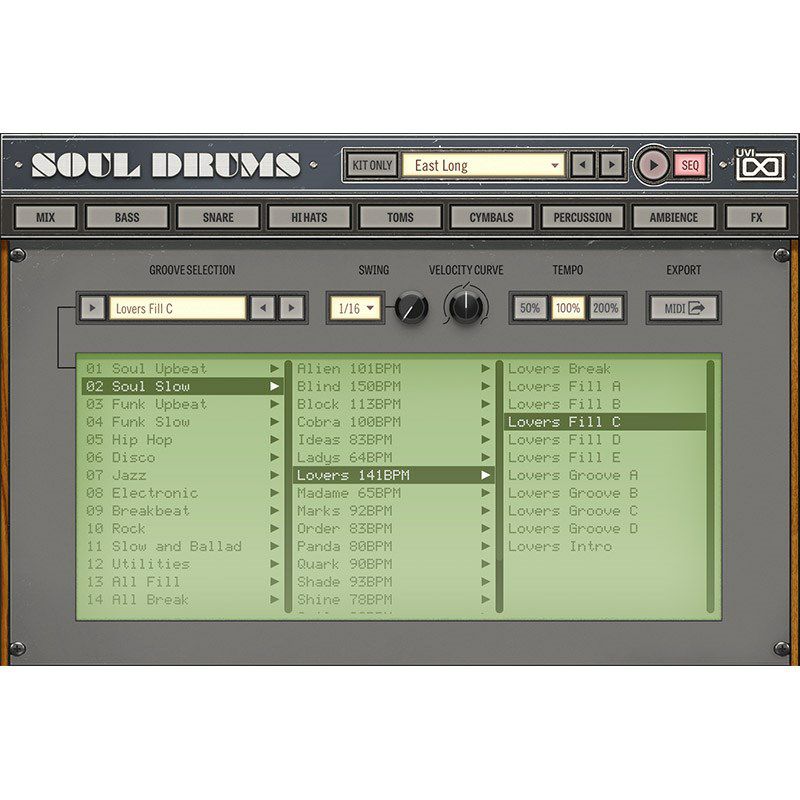This screenshot has height=800, width=800.
Task: Switch to the SNARE tab
Action: 218,217
